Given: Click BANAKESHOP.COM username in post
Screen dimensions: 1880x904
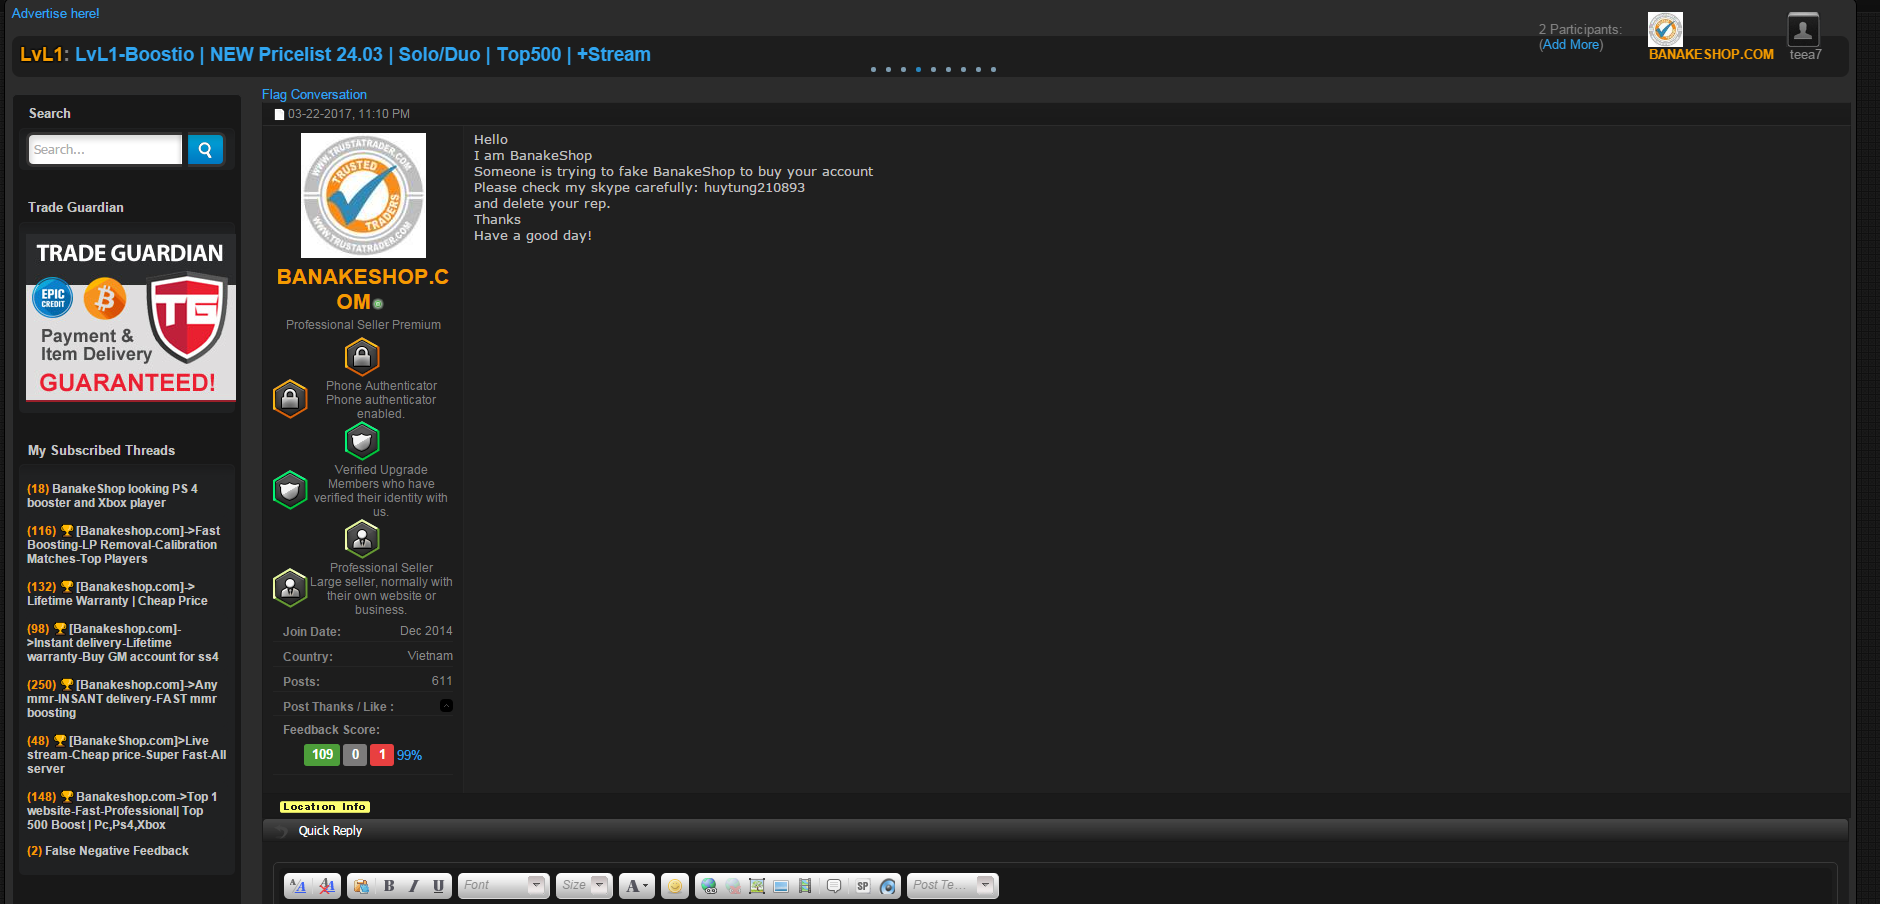Looking at the screenshot, I should coord(363,289).
